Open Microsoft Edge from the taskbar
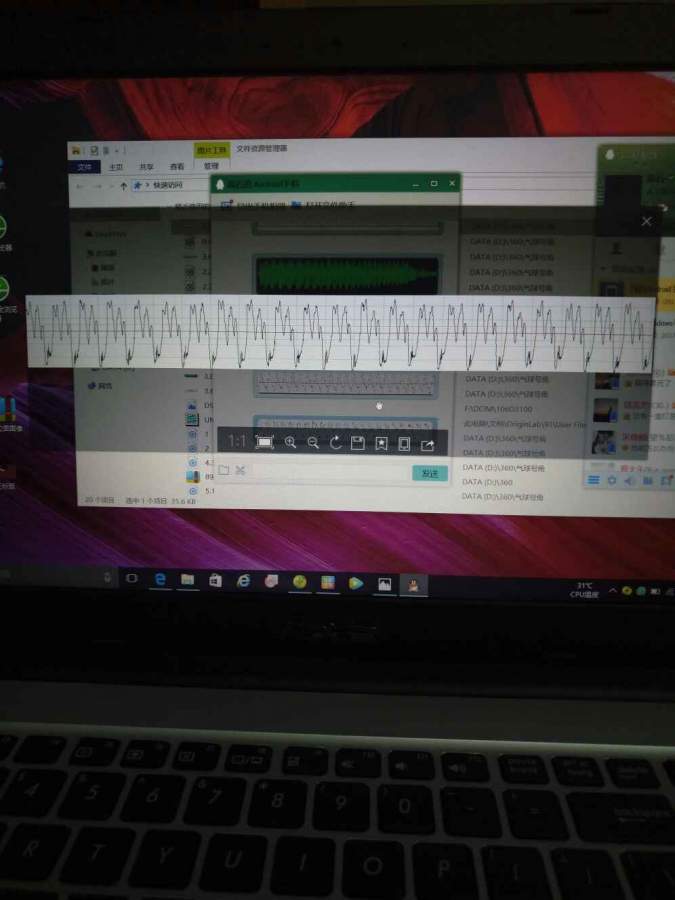The height and width of the screenshot is (900, 675). point(160,579)
